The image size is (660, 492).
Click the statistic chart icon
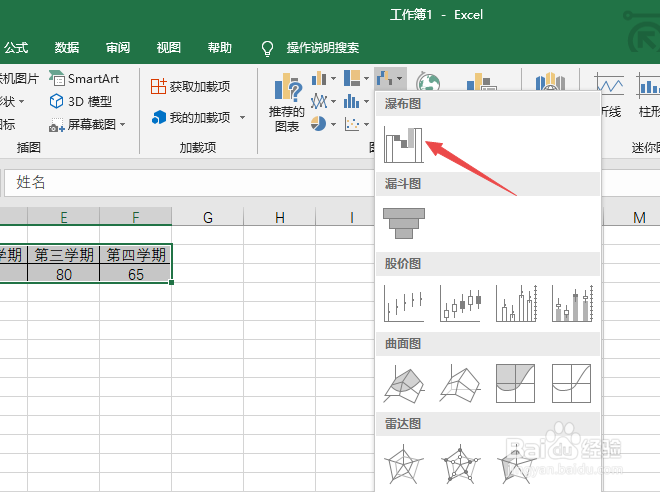pyautogui.click(x=351, y=101)
